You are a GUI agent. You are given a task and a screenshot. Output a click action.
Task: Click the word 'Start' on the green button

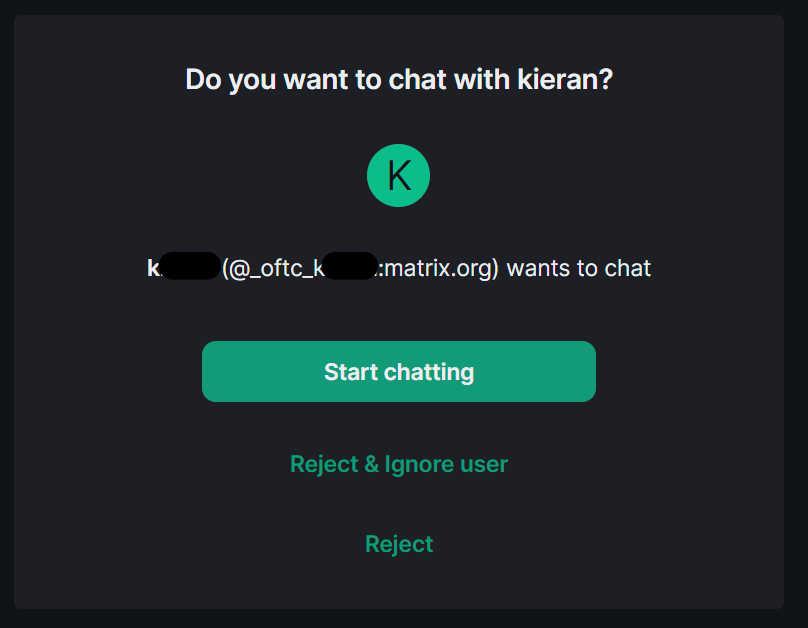351,372
